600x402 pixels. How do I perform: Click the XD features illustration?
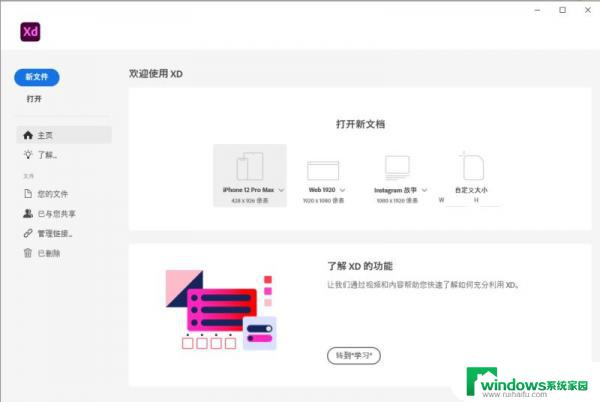pyautogui.click(x=221, y=310)
